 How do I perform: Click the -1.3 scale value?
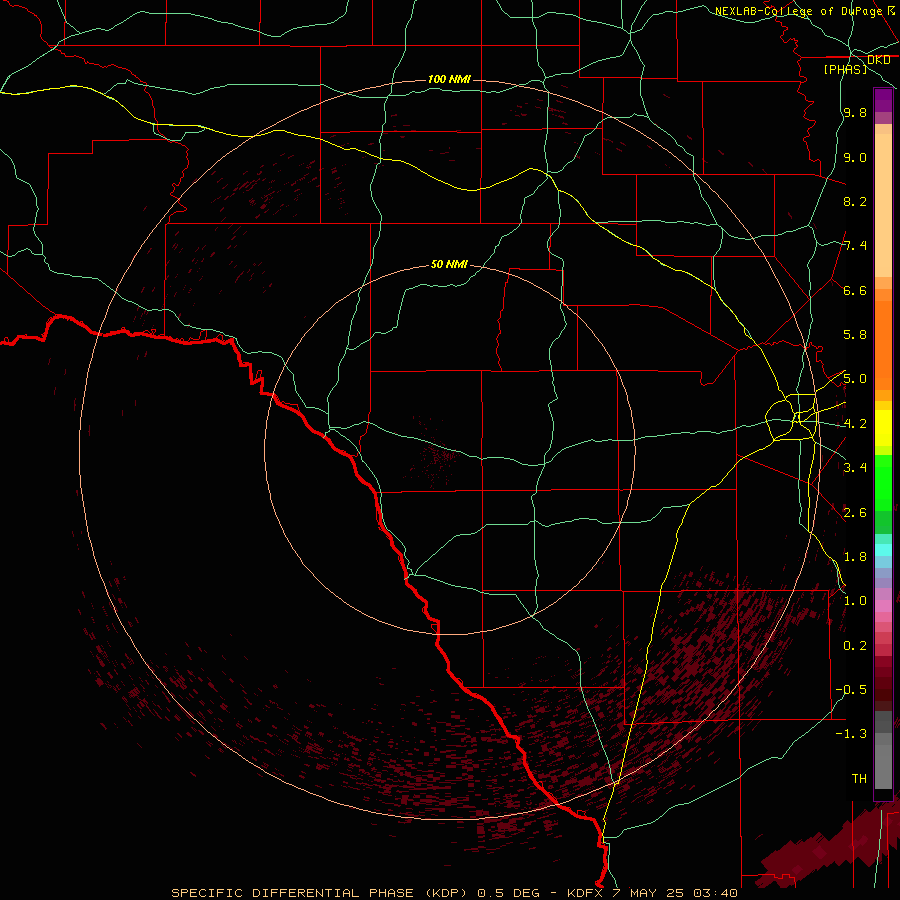[851, 734]
